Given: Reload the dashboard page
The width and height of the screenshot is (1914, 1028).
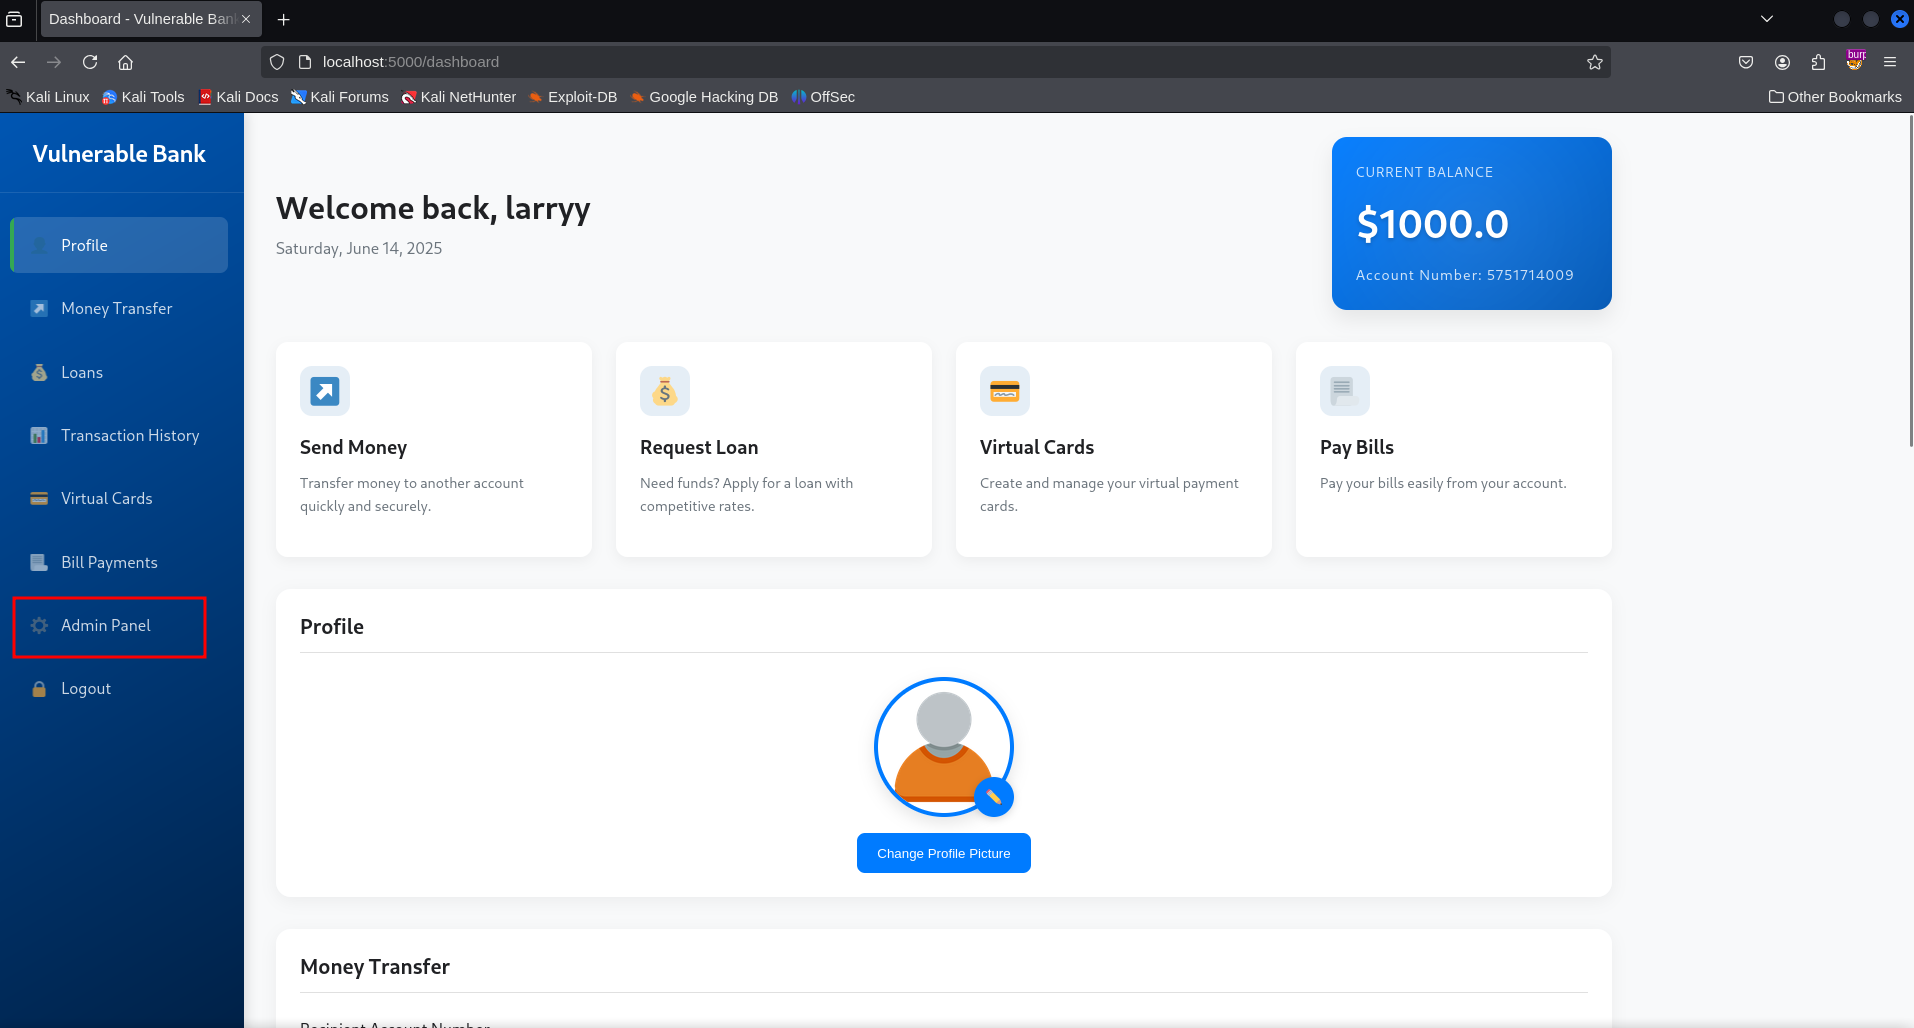Looking at the screenshot, I should tap(90, 61).
